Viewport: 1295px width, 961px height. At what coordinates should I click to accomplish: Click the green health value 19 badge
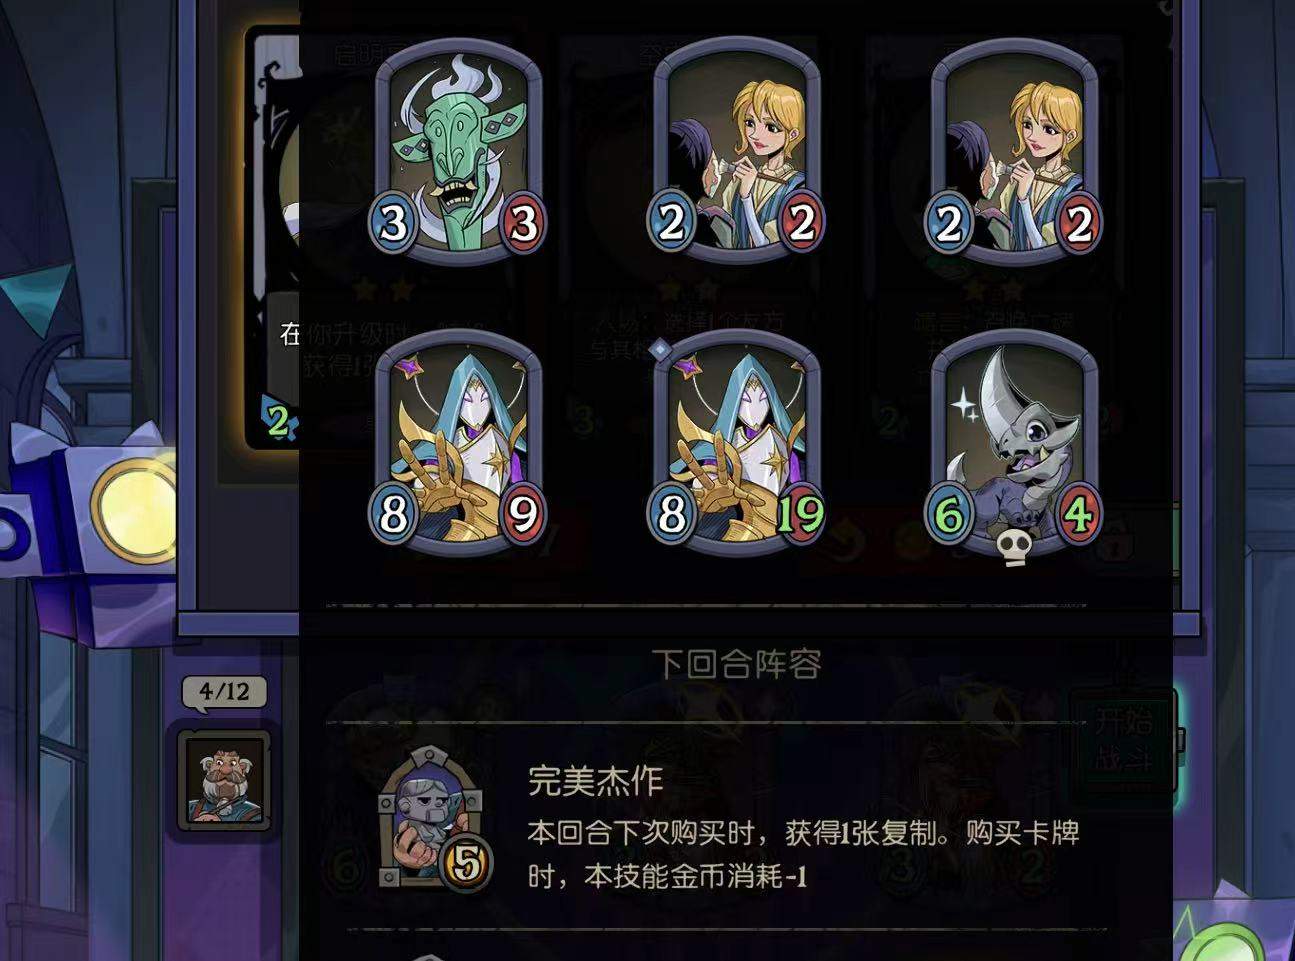[800, 513]
